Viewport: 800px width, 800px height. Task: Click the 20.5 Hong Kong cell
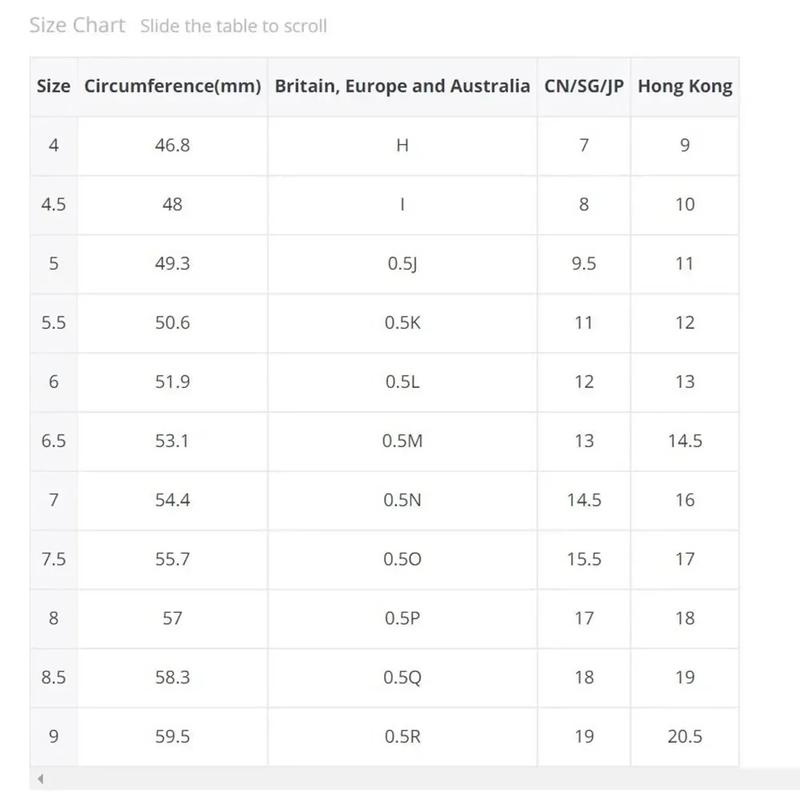point(685,737)
